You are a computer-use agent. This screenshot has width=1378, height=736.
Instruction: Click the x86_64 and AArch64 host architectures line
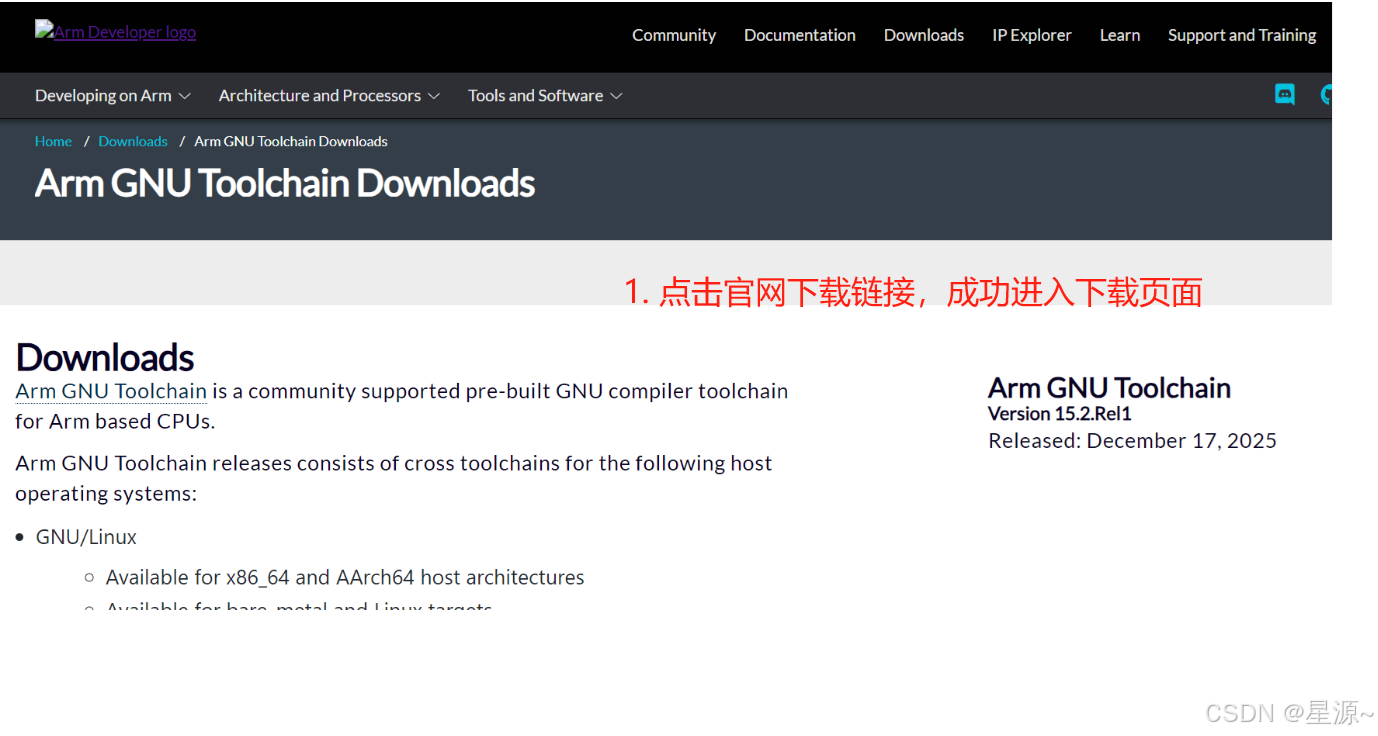[345, 577]
